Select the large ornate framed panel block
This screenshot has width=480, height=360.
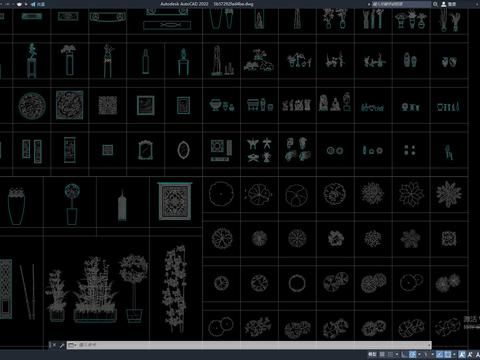175,201
